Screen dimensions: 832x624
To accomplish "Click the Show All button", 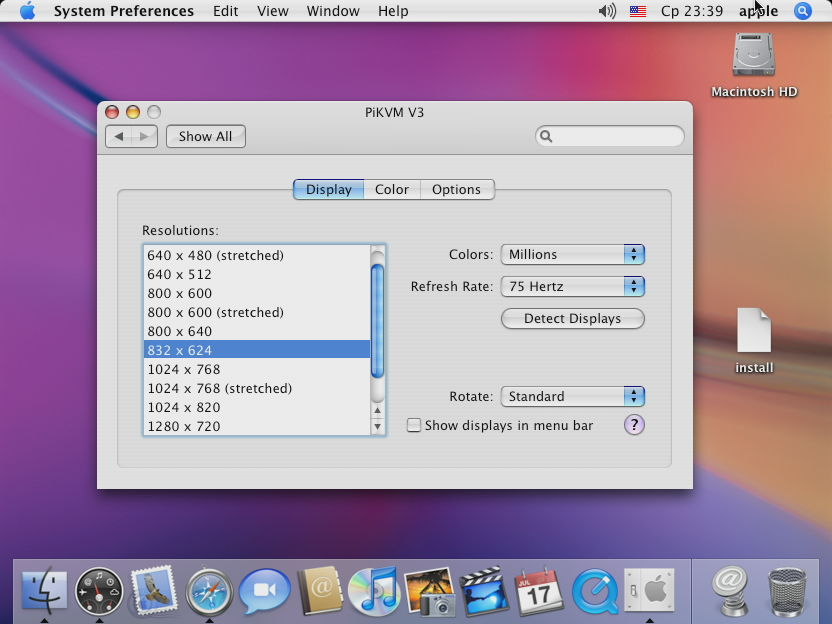I will 205,137.
